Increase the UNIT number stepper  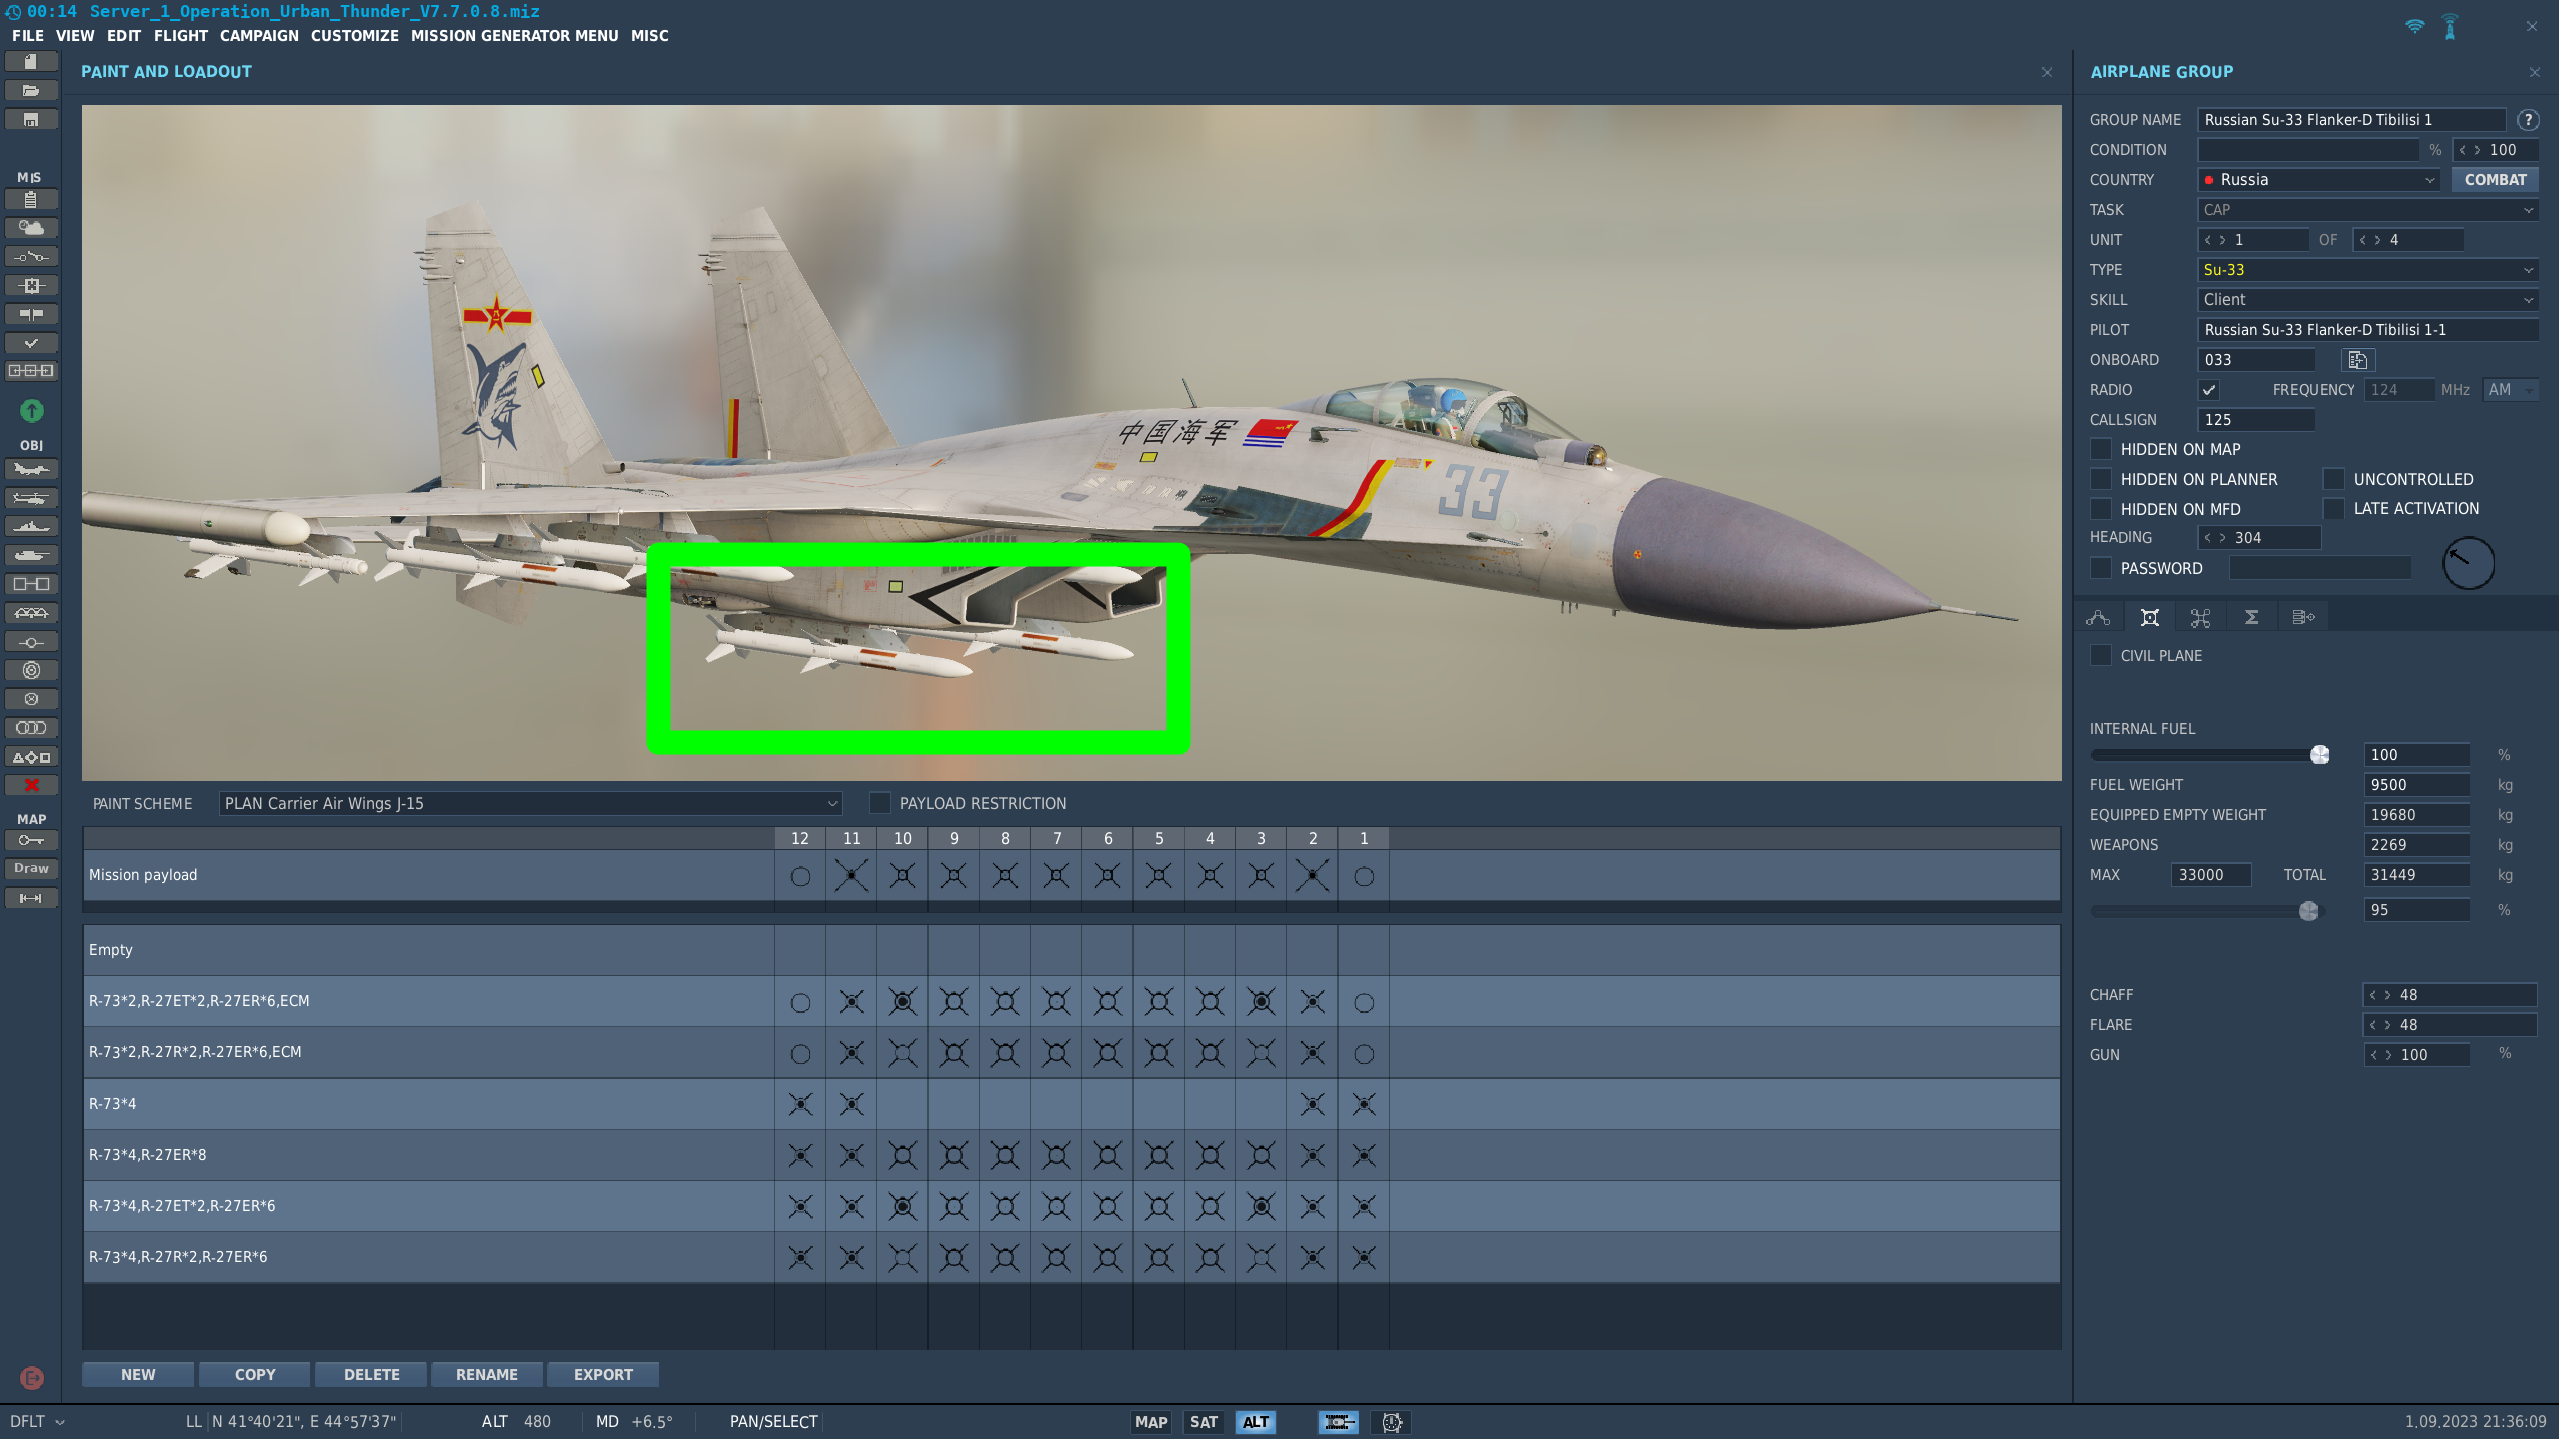[2222, 240]
